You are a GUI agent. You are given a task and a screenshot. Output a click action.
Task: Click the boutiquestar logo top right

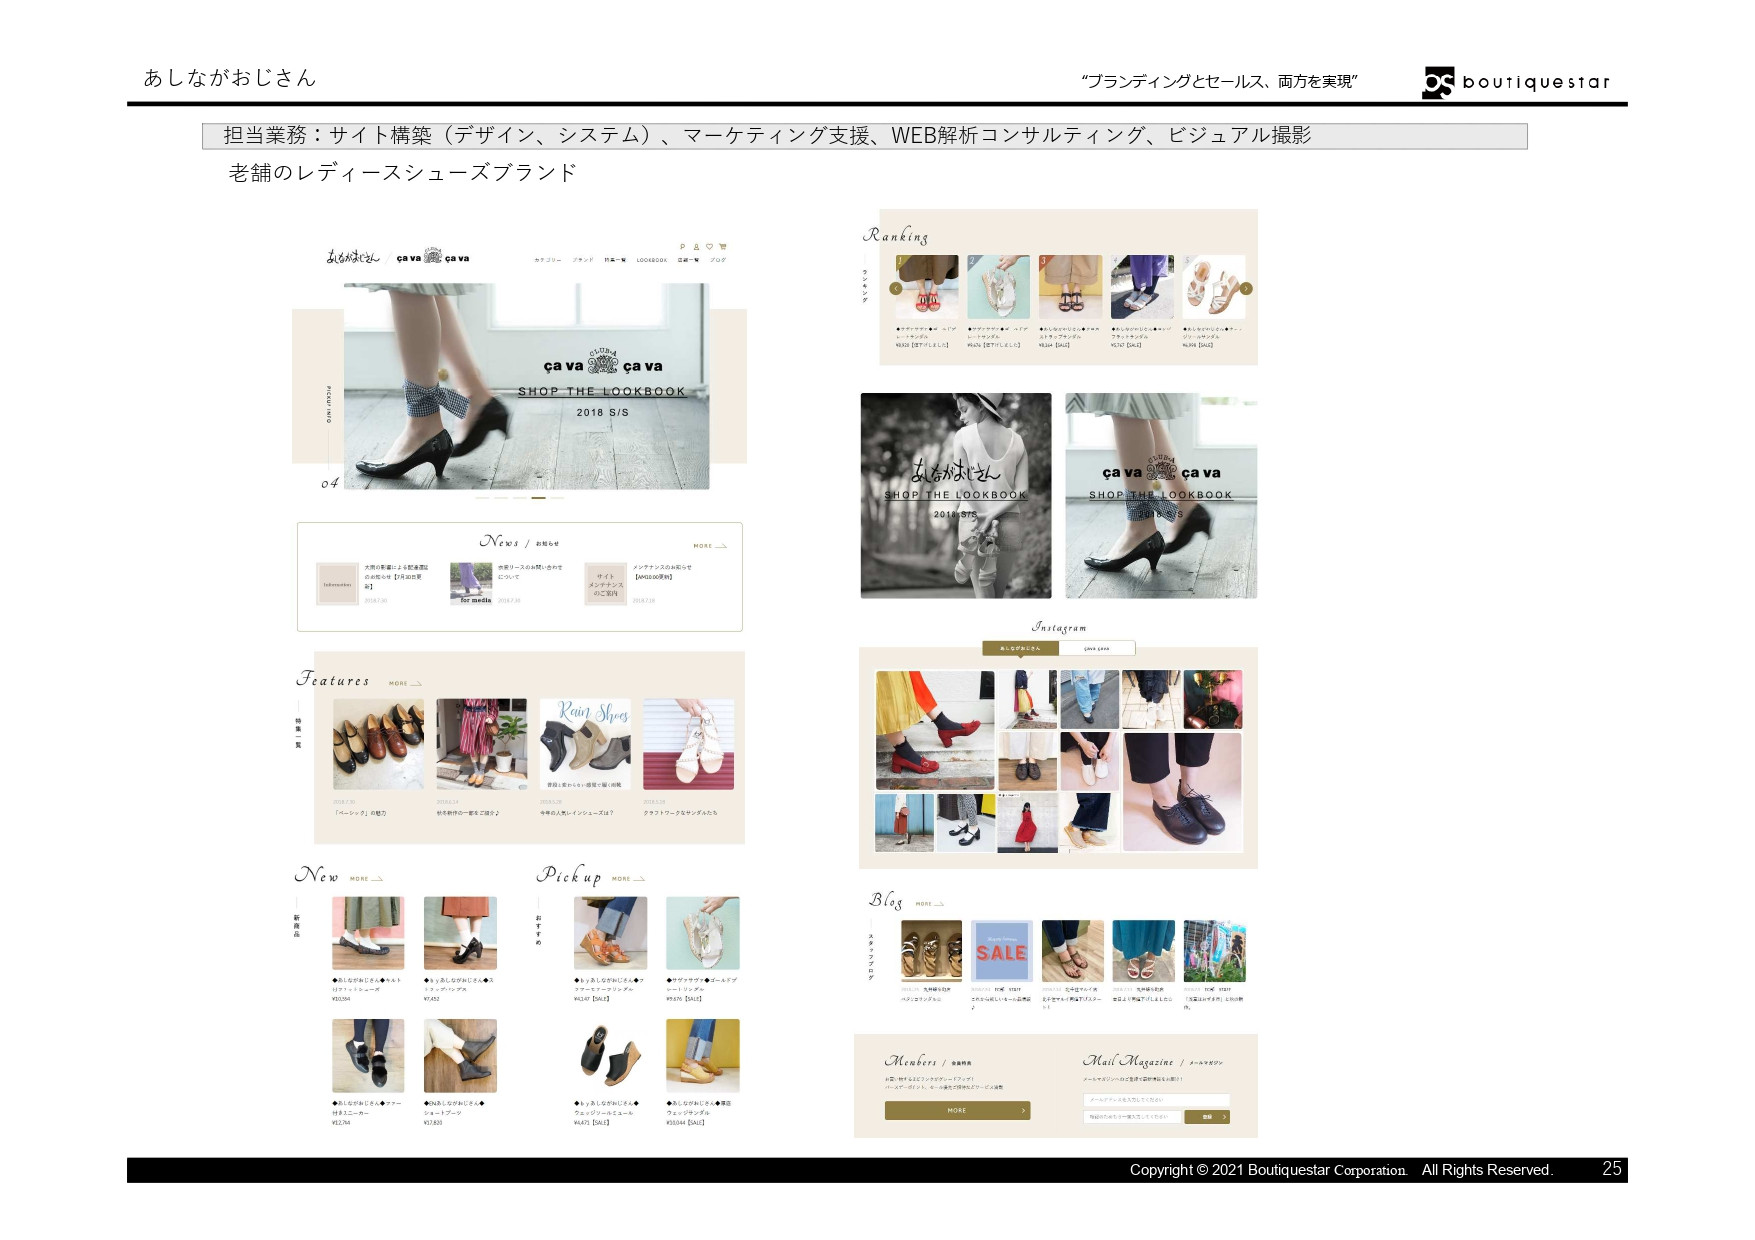[x=1517, y=80]
